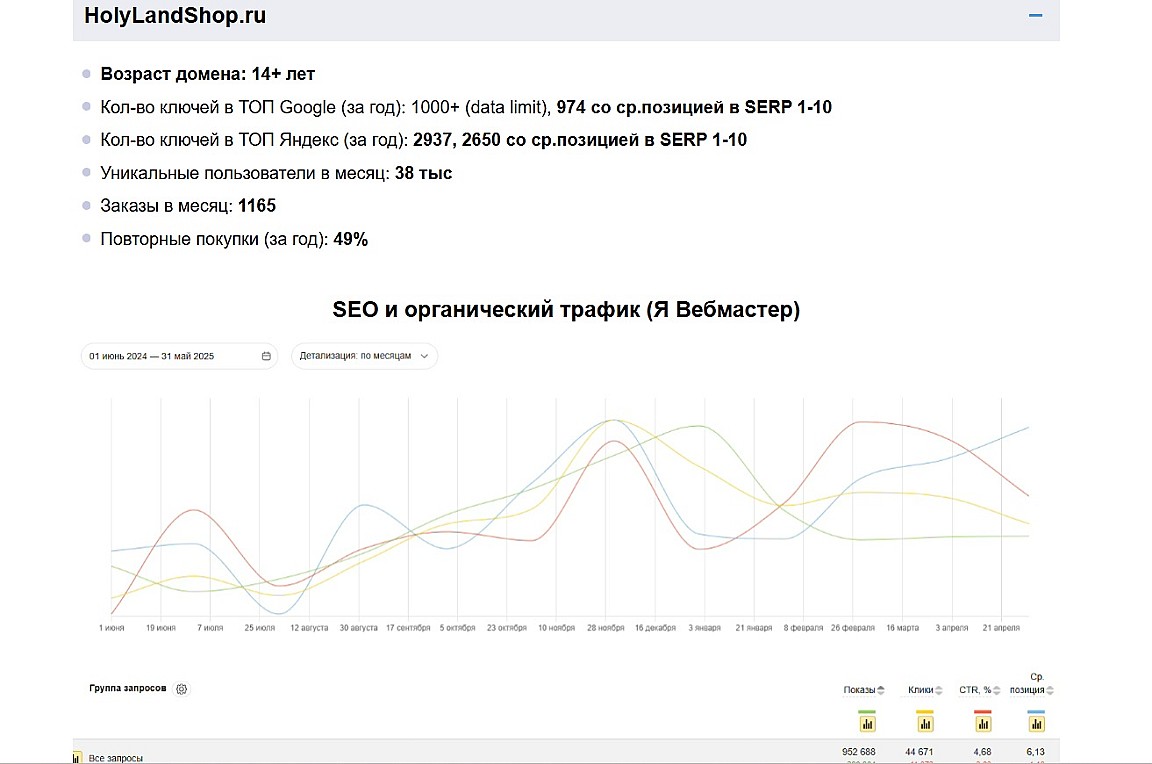Toggle the Ср. позиция chart icon button
The image size is (1152, 764).
tap(1037, 722)
